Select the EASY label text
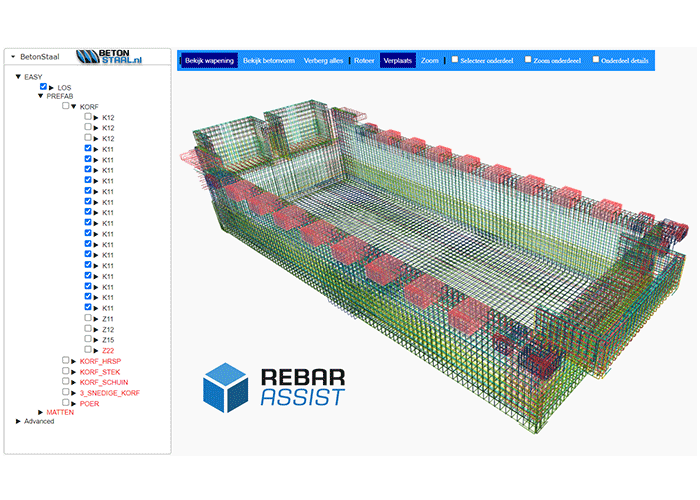 coord(33,77)
